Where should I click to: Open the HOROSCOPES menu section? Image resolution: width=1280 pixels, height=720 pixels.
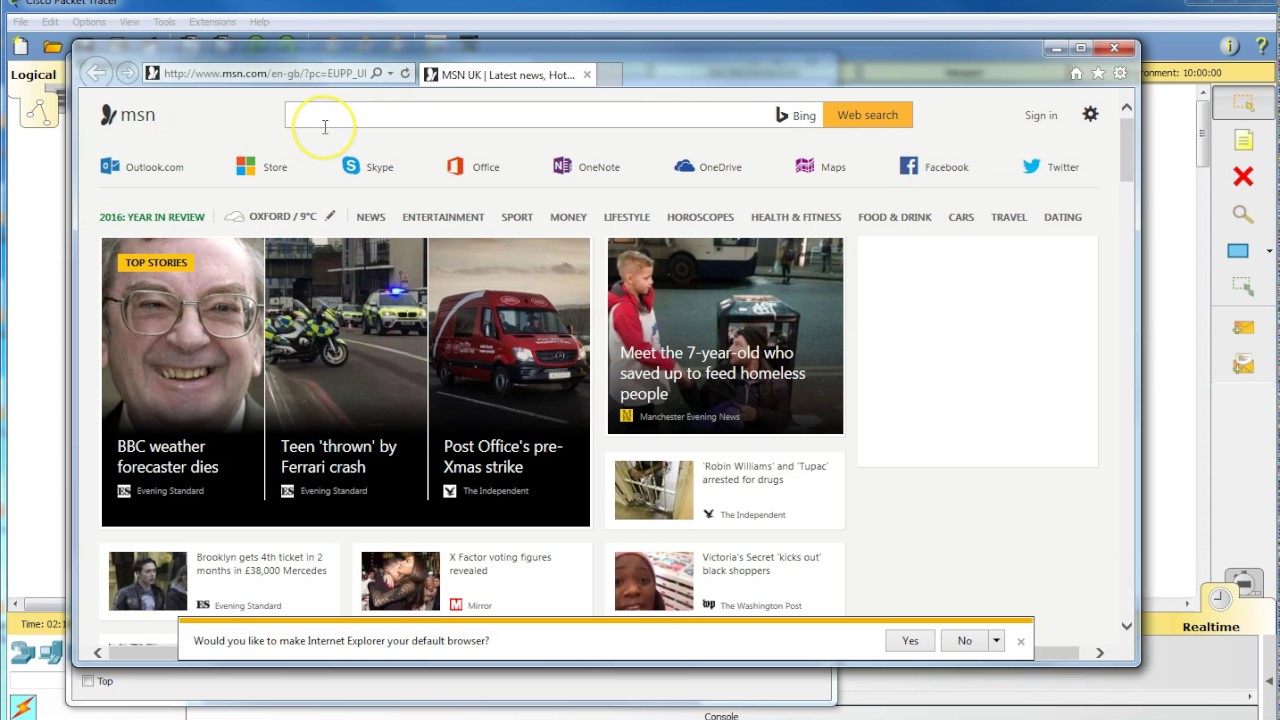[x=700, y=217]
